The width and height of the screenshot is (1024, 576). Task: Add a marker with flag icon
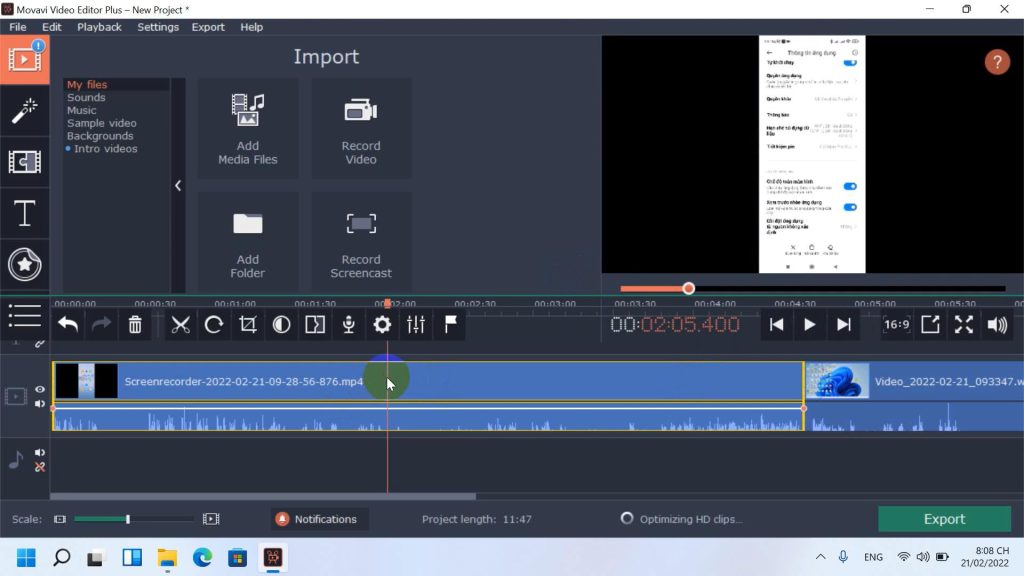tap(450, 325)
